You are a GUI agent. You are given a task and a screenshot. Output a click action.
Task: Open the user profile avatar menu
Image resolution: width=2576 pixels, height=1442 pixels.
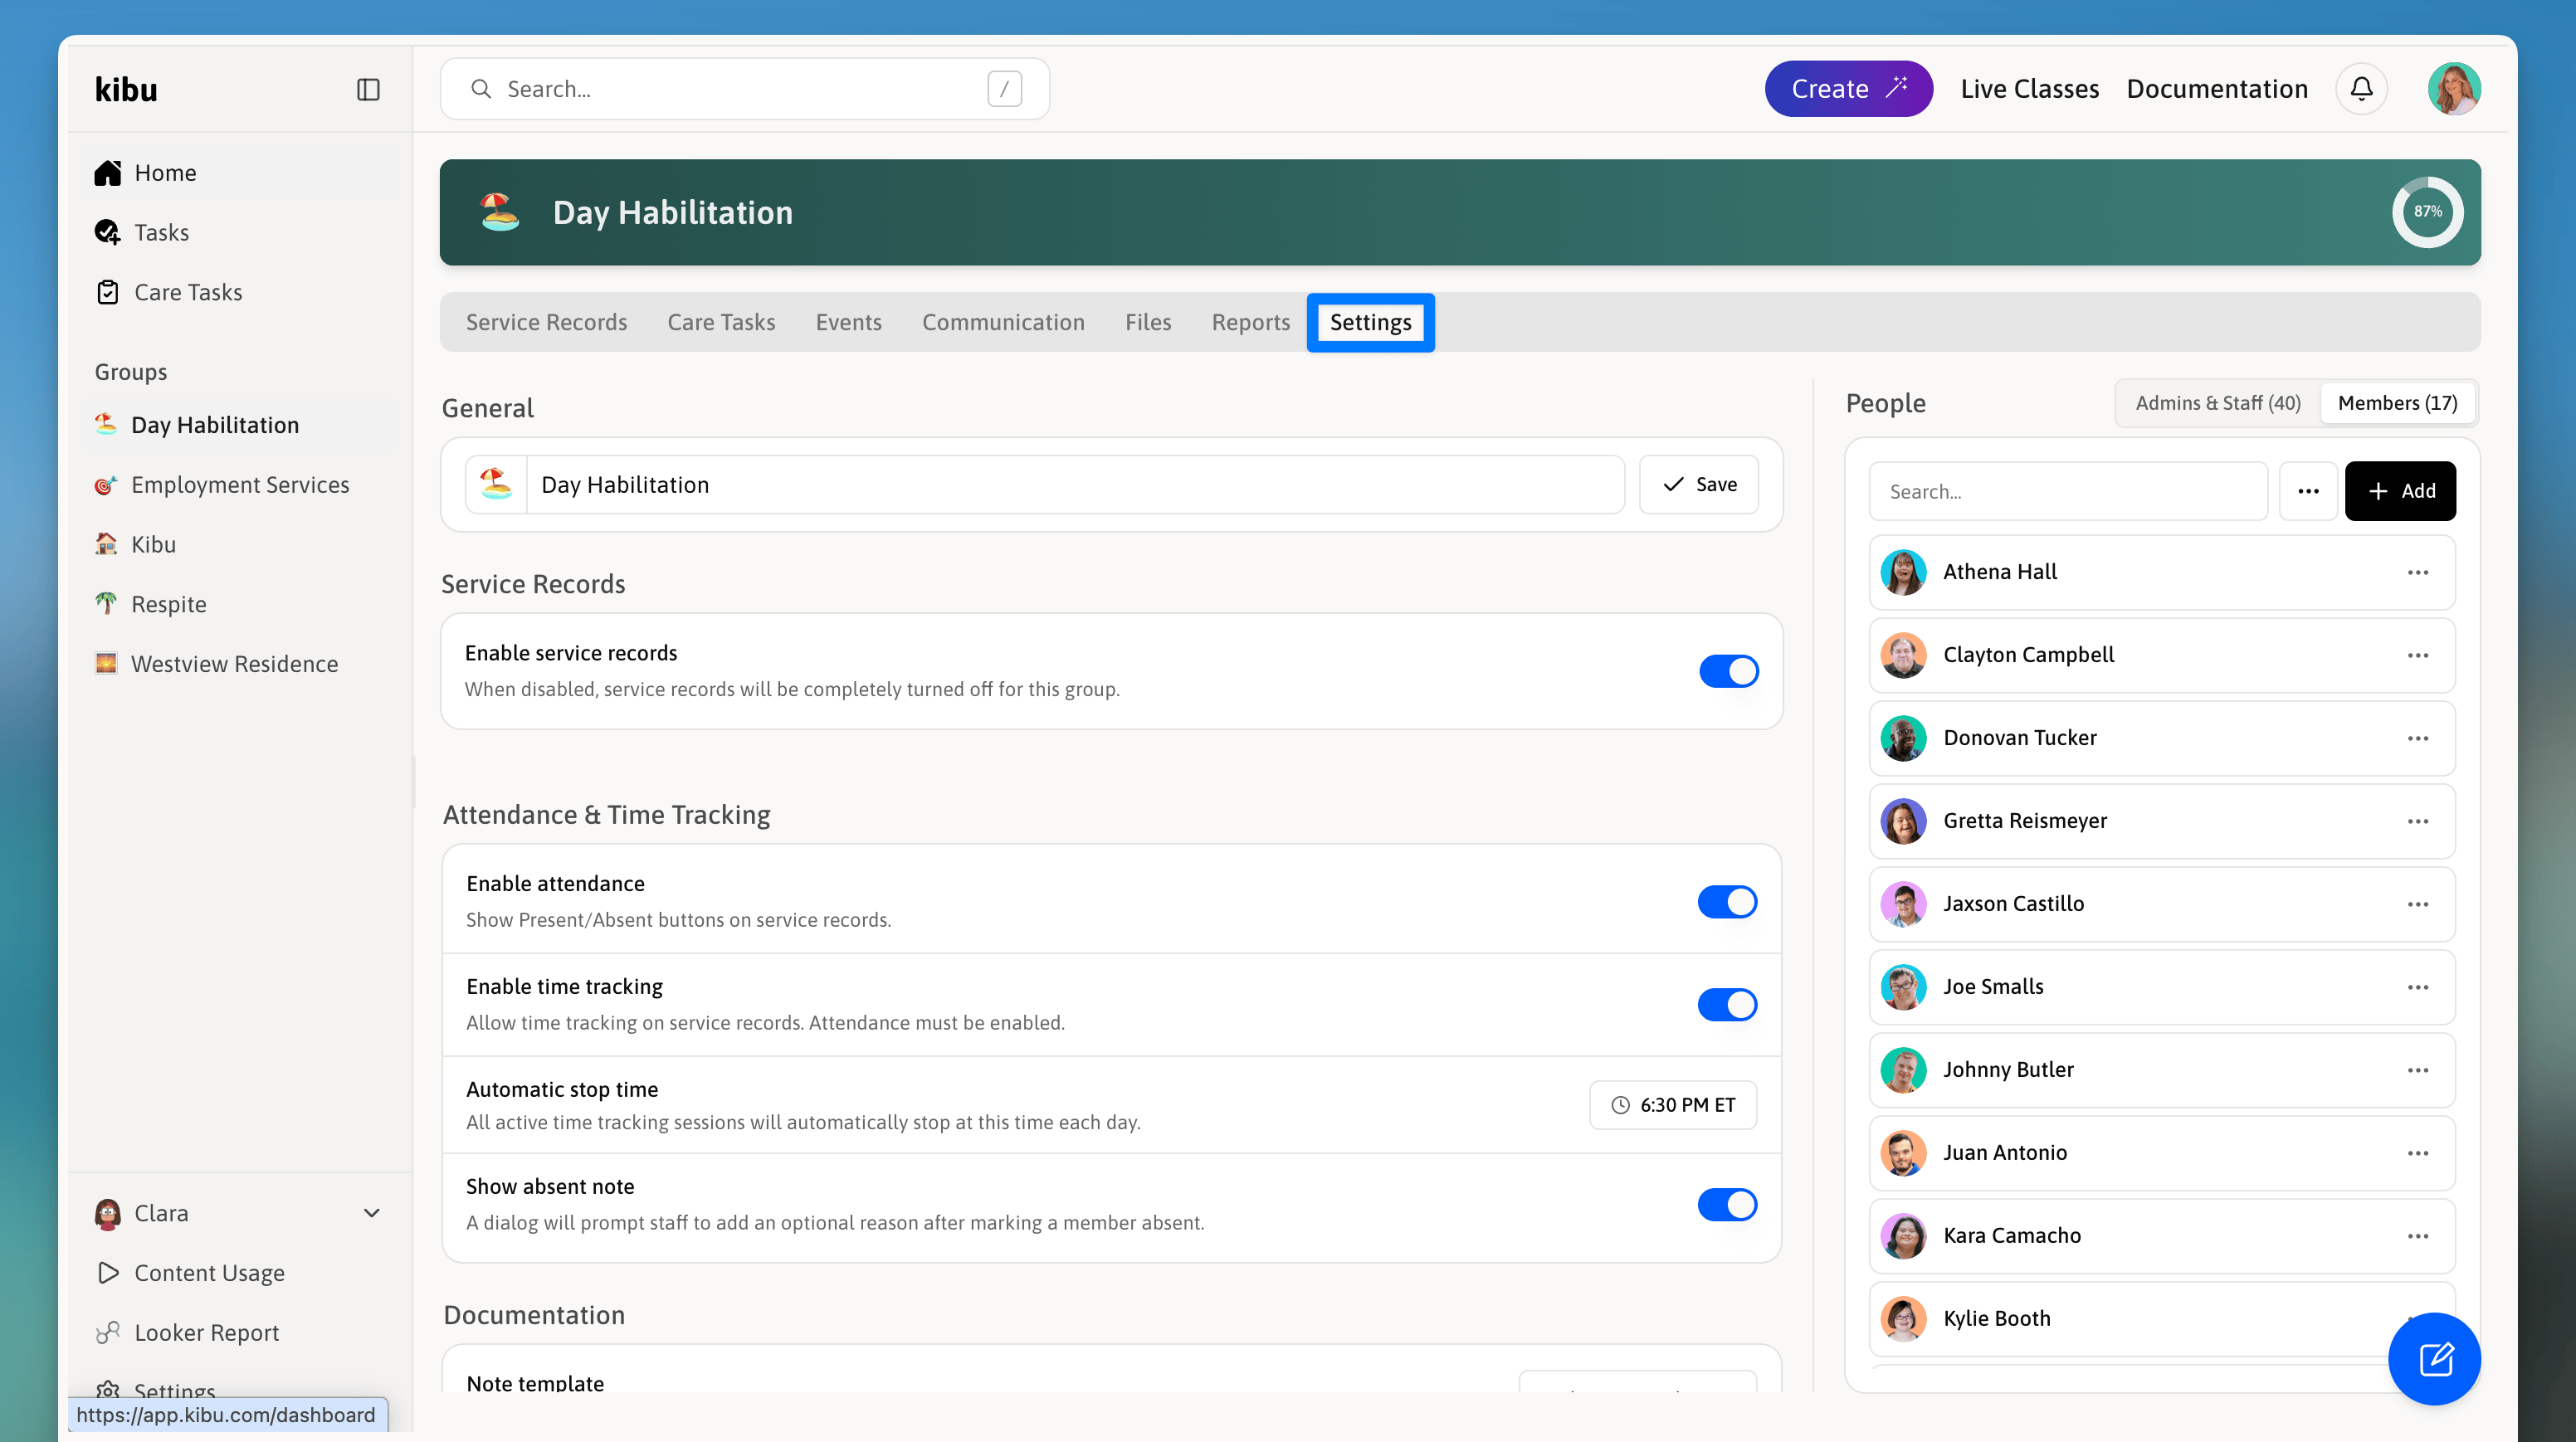2453,89
